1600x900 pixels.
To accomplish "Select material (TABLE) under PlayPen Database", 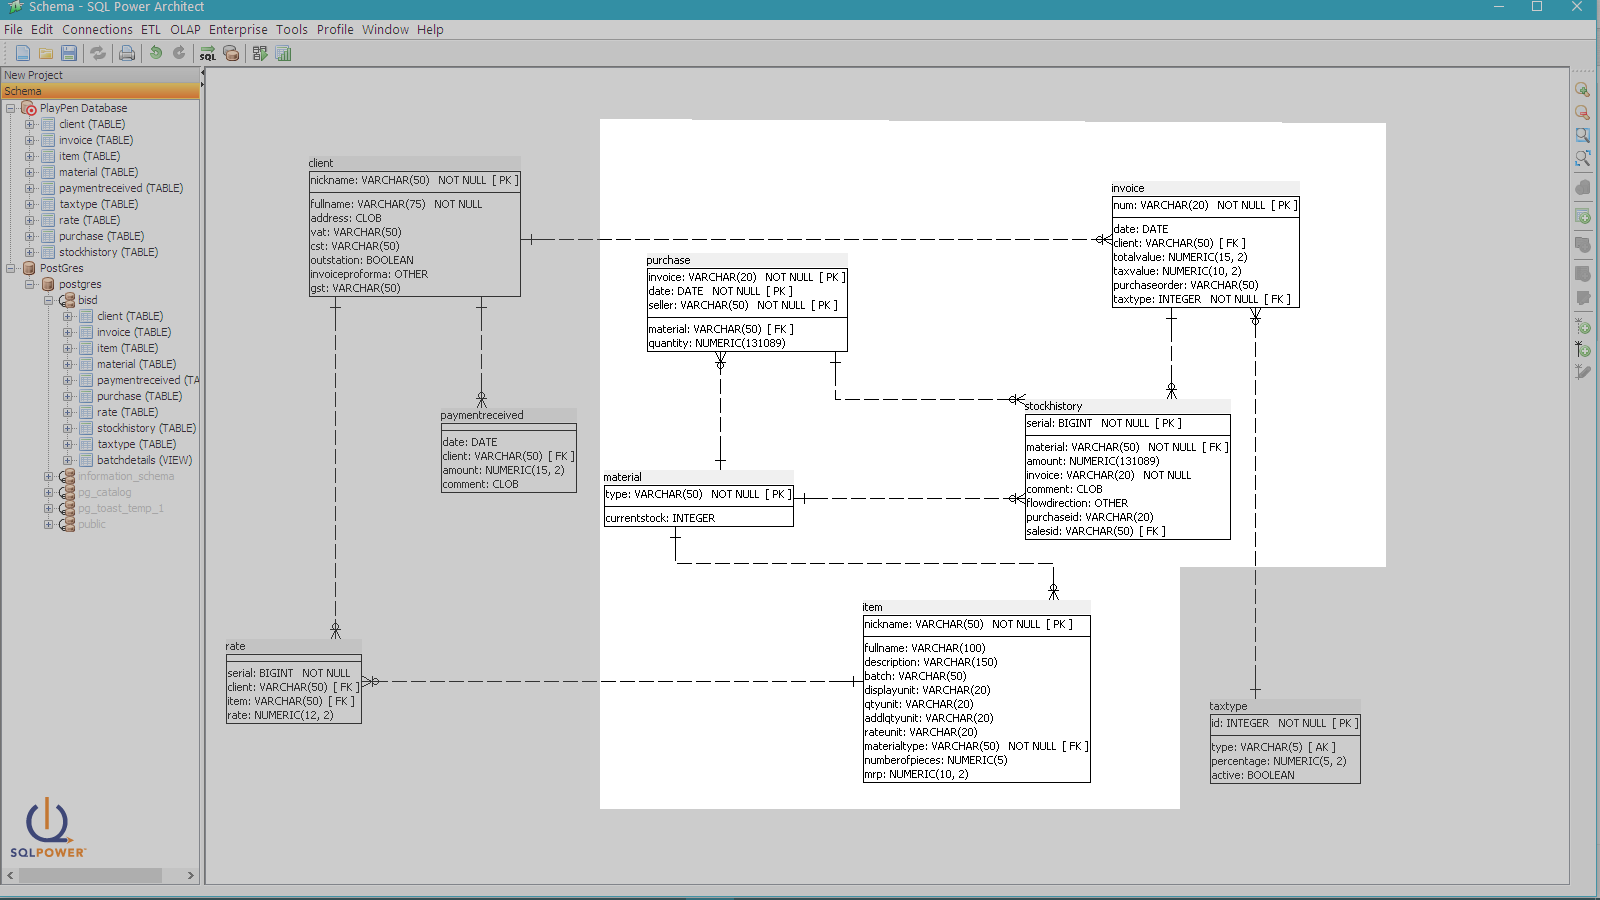I will pyautogui.click(x=98, y=172).
